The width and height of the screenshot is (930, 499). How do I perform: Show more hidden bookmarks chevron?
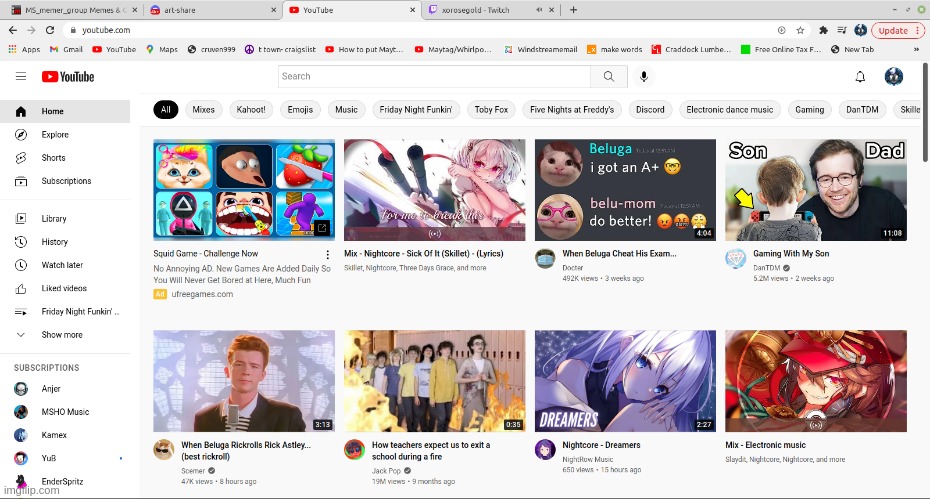click(916, 49)
